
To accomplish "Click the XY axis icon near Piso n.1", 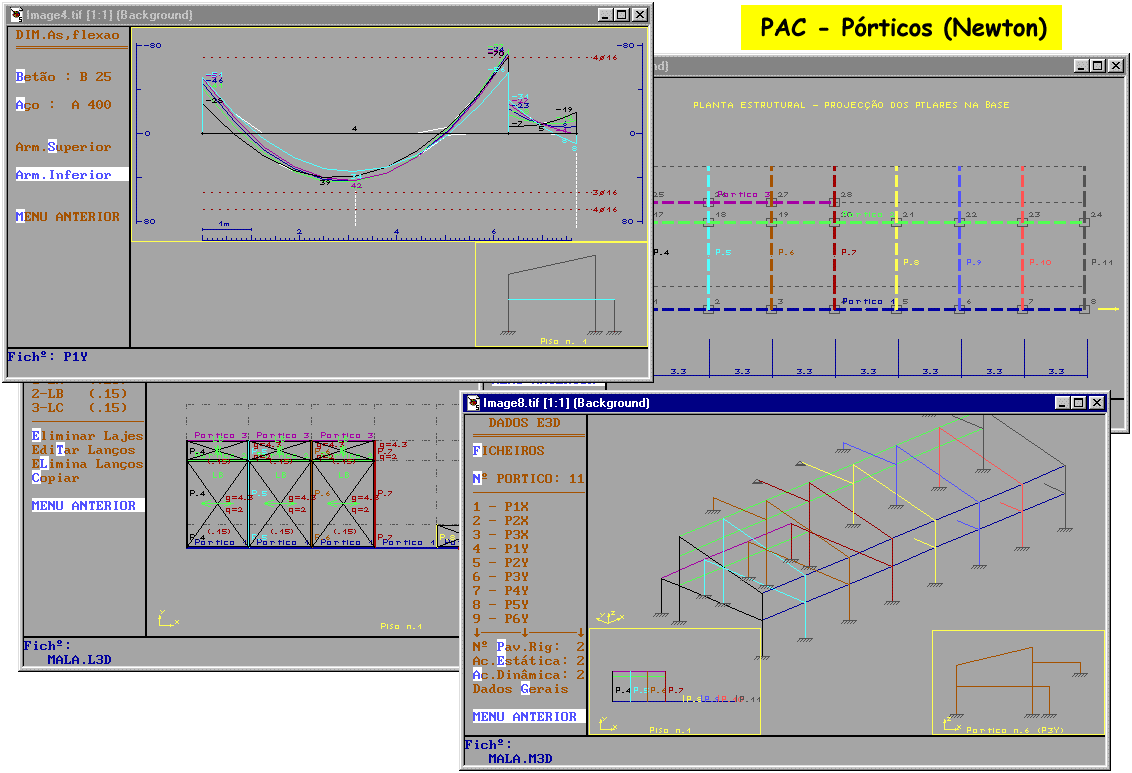I will coord(165,619).
